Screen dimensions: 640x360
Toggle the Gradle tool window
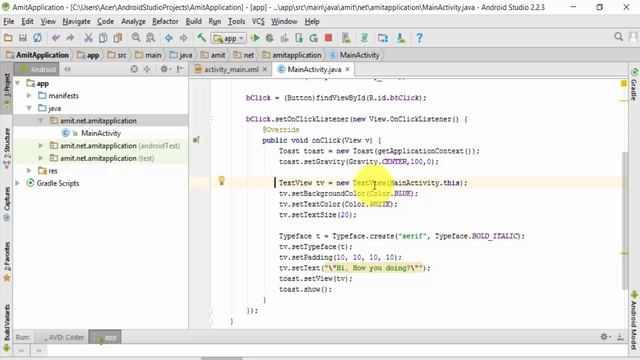pyautogui.click(x=634, y=84)
